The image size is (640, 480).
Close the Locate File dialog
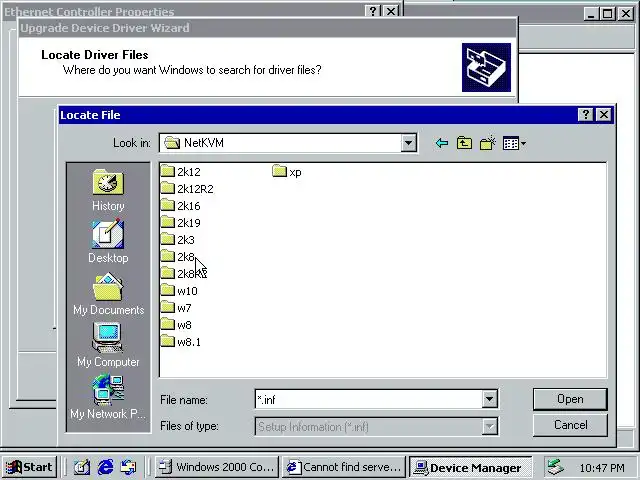point(604,115)
